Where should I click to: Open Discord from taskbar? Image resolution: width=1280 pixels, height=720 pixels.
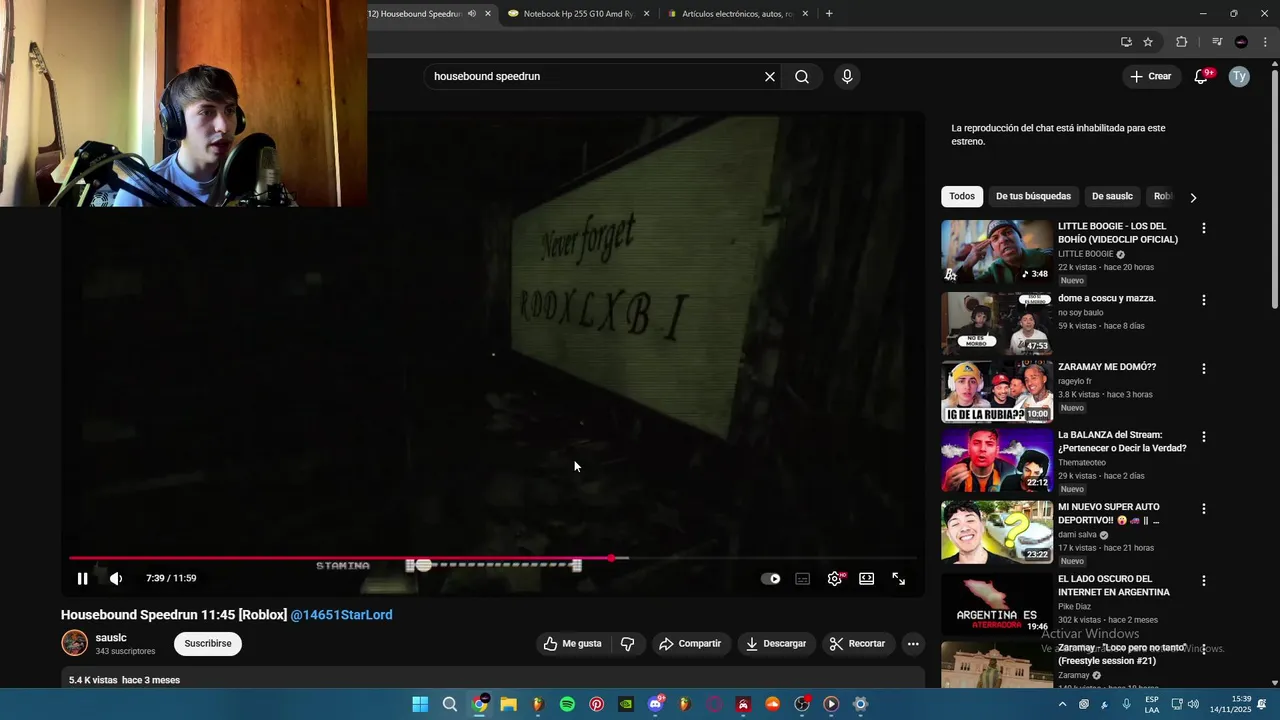[x=655, y=704]
